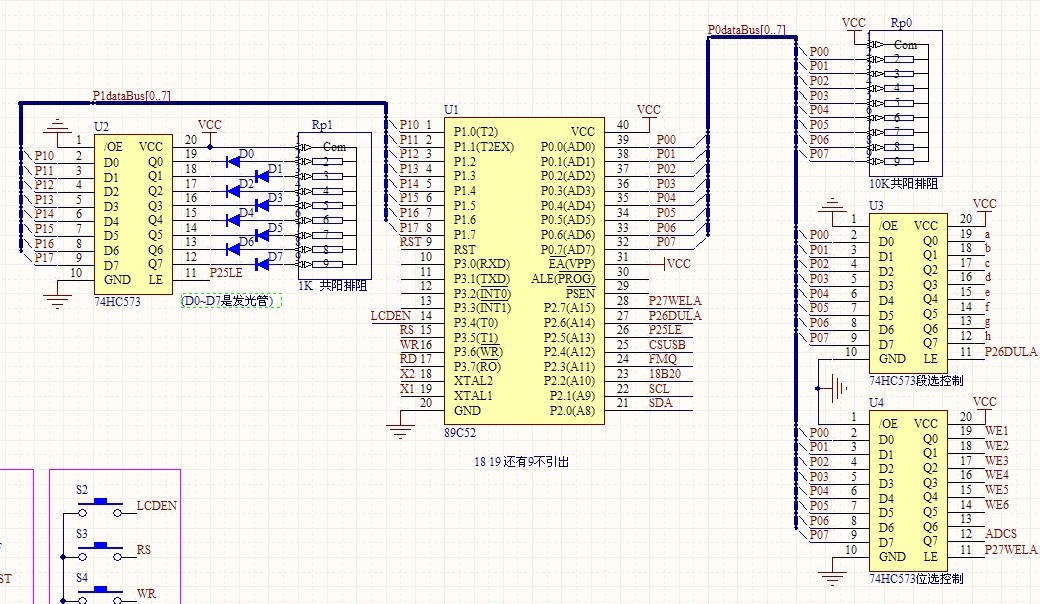
Task: Click LCDEN net label at U1 pin 14
Action: click(x=391, y=316)
